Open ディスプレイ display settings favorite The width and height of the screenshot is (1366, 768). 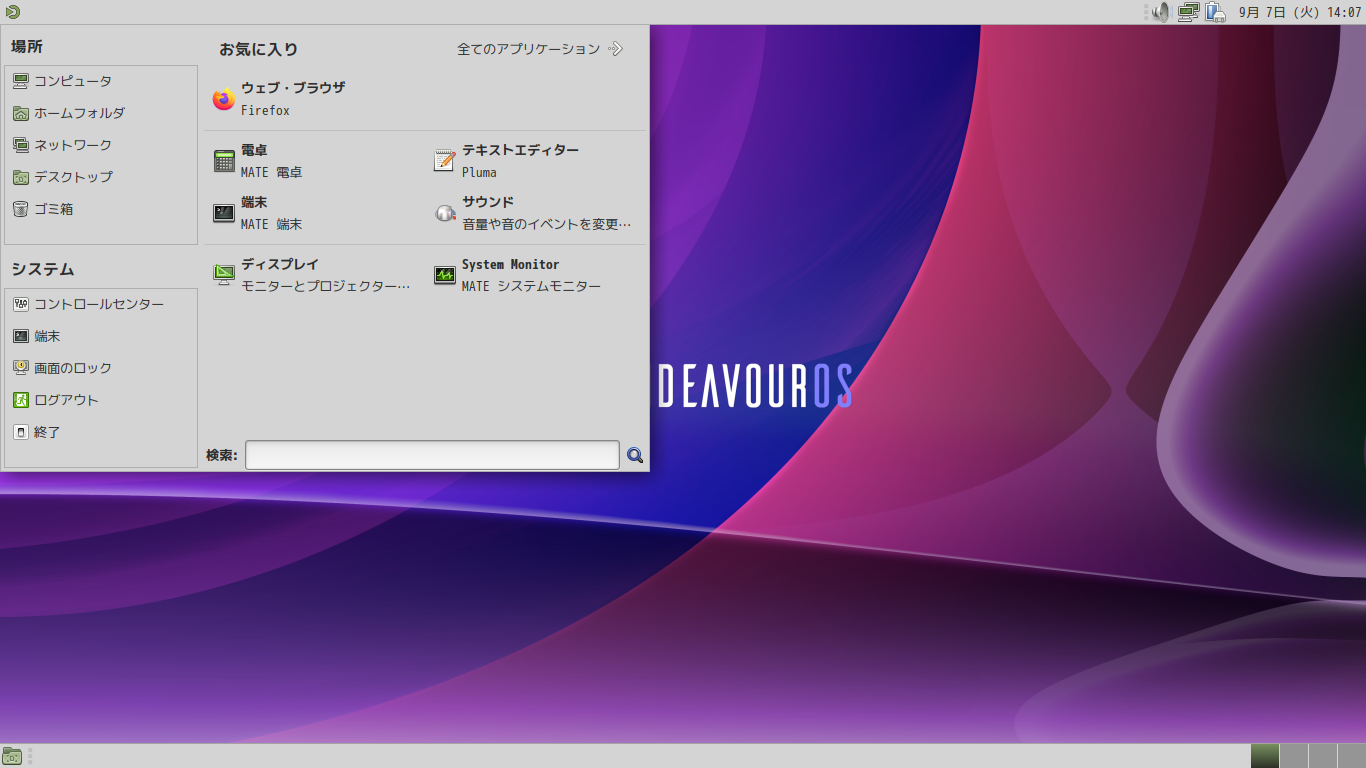click(316, 275)
